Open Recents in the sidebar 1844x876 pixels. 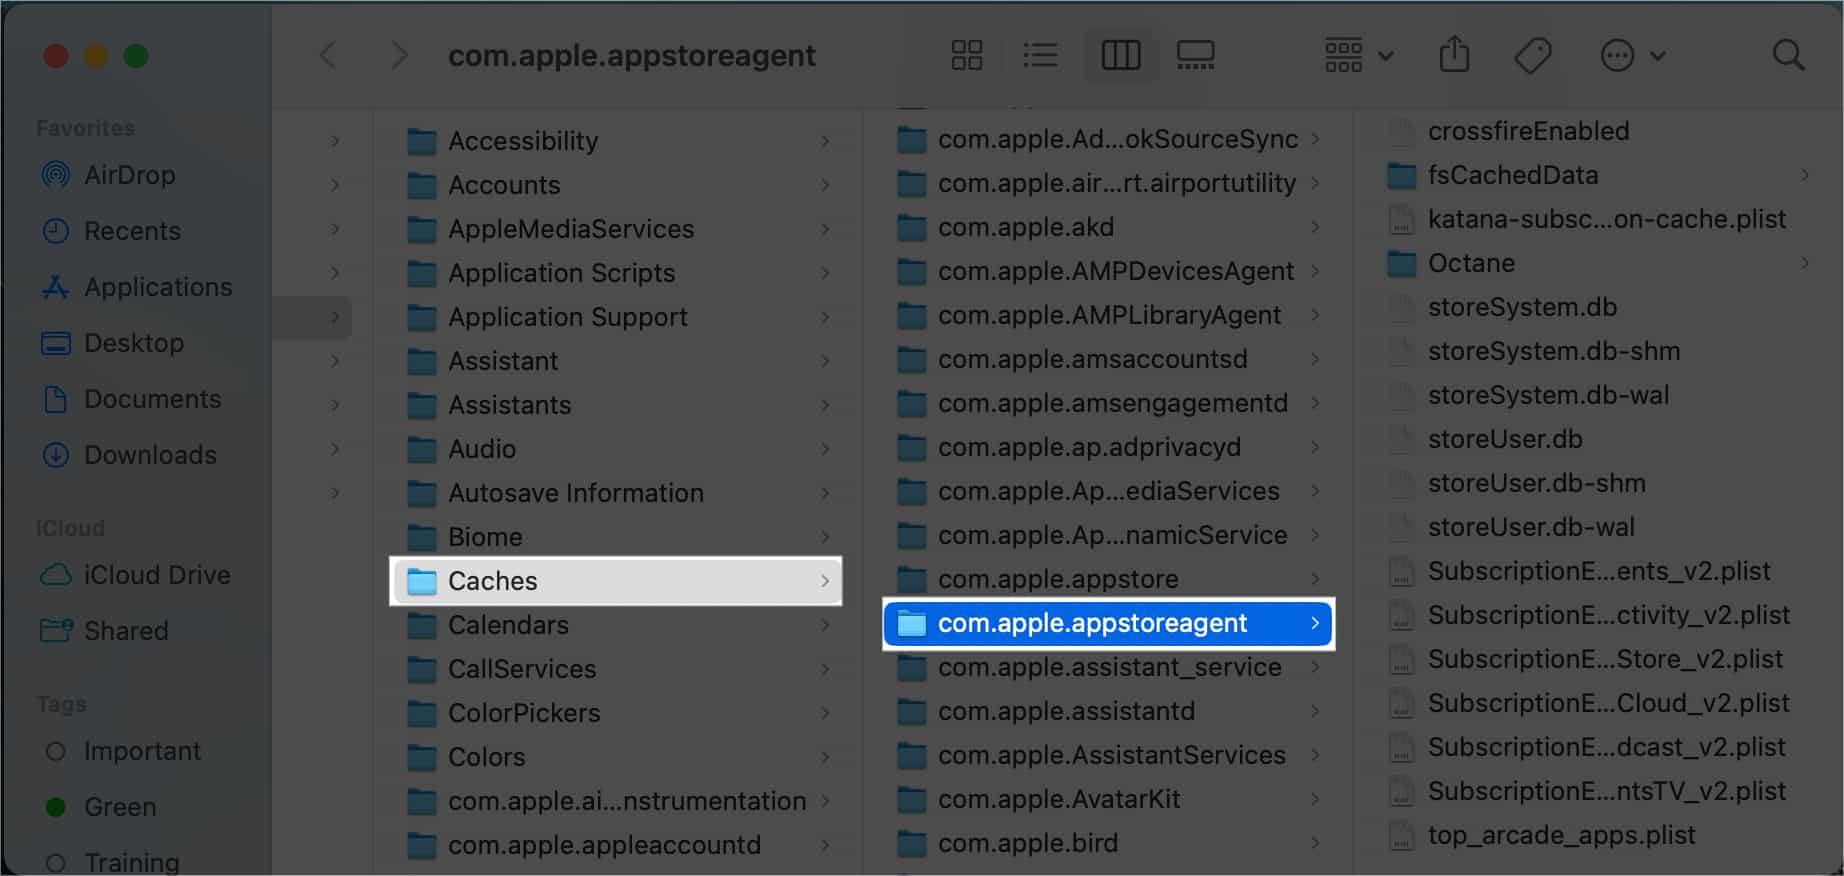click(x=111, y=231)
